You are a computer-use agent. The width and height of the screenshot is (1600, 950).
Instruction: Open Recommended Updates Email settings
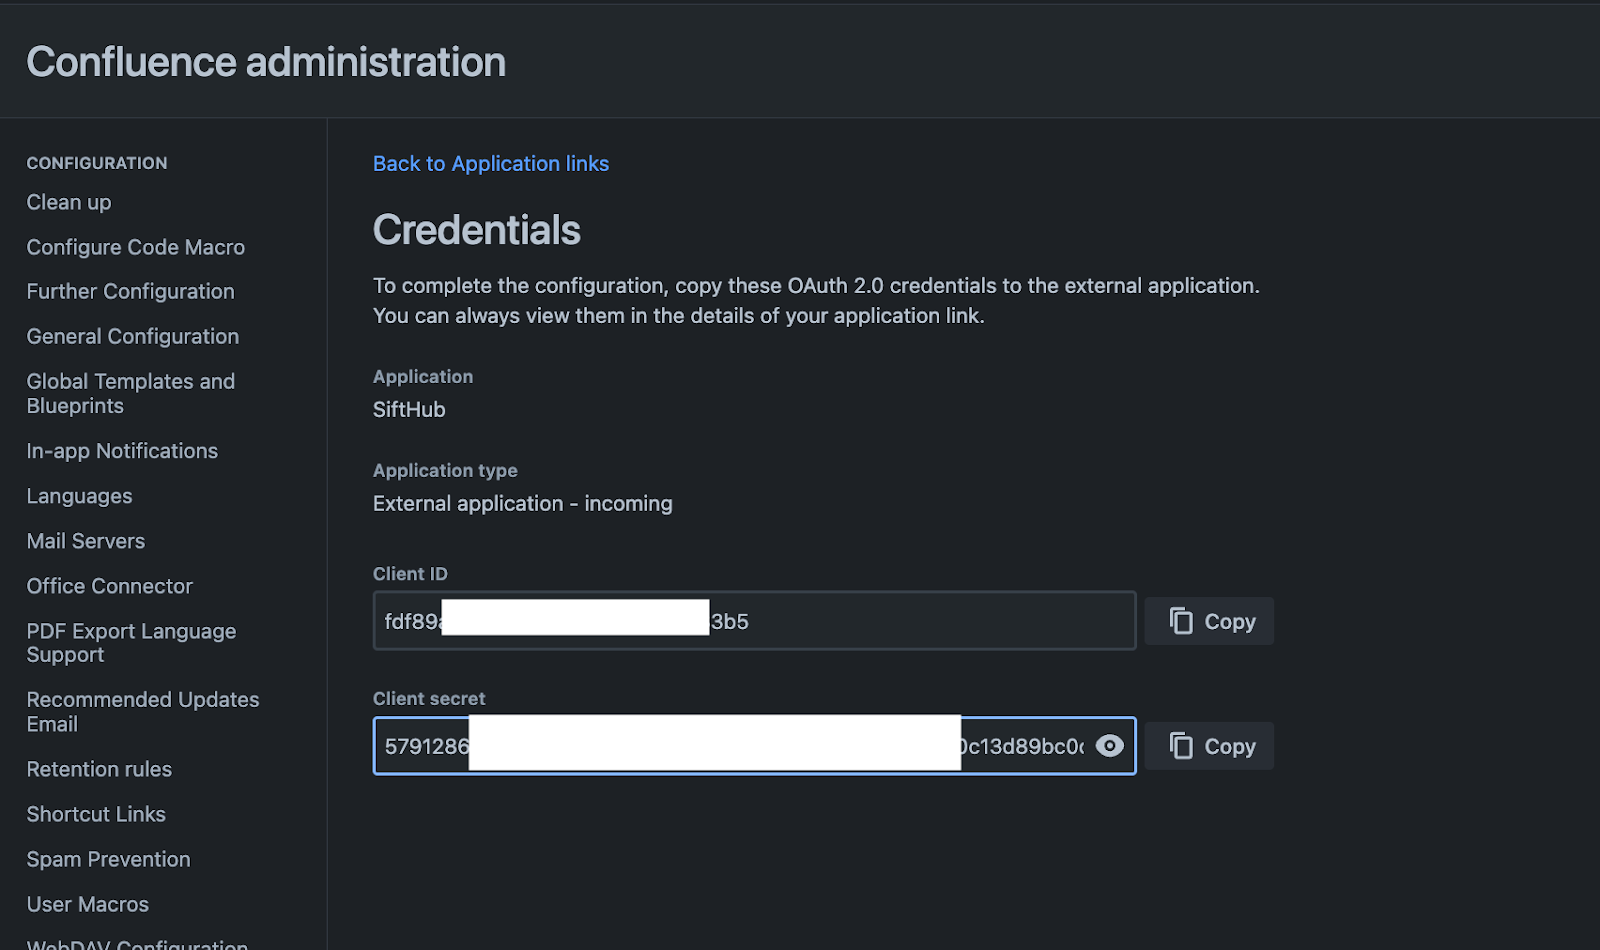click(142, 712)
